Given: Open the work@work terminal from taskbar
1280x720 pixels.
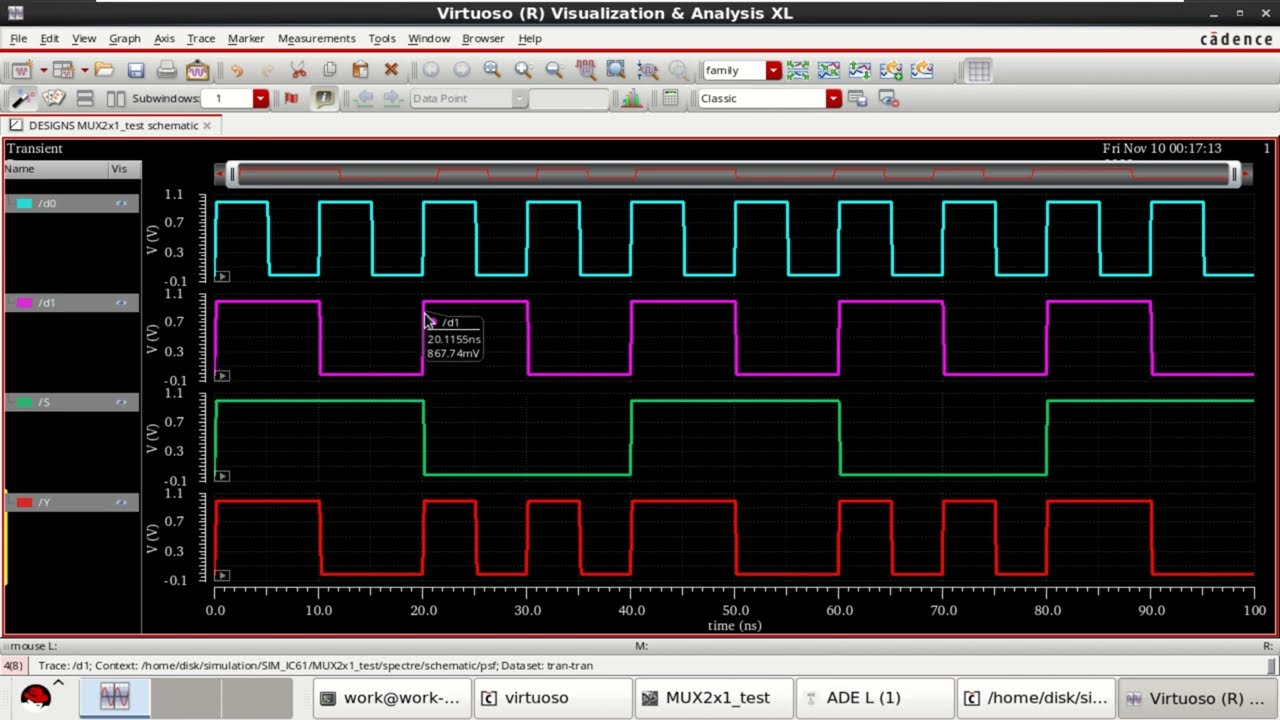Looking at the screenshot, I should click(x=392, y=698).
